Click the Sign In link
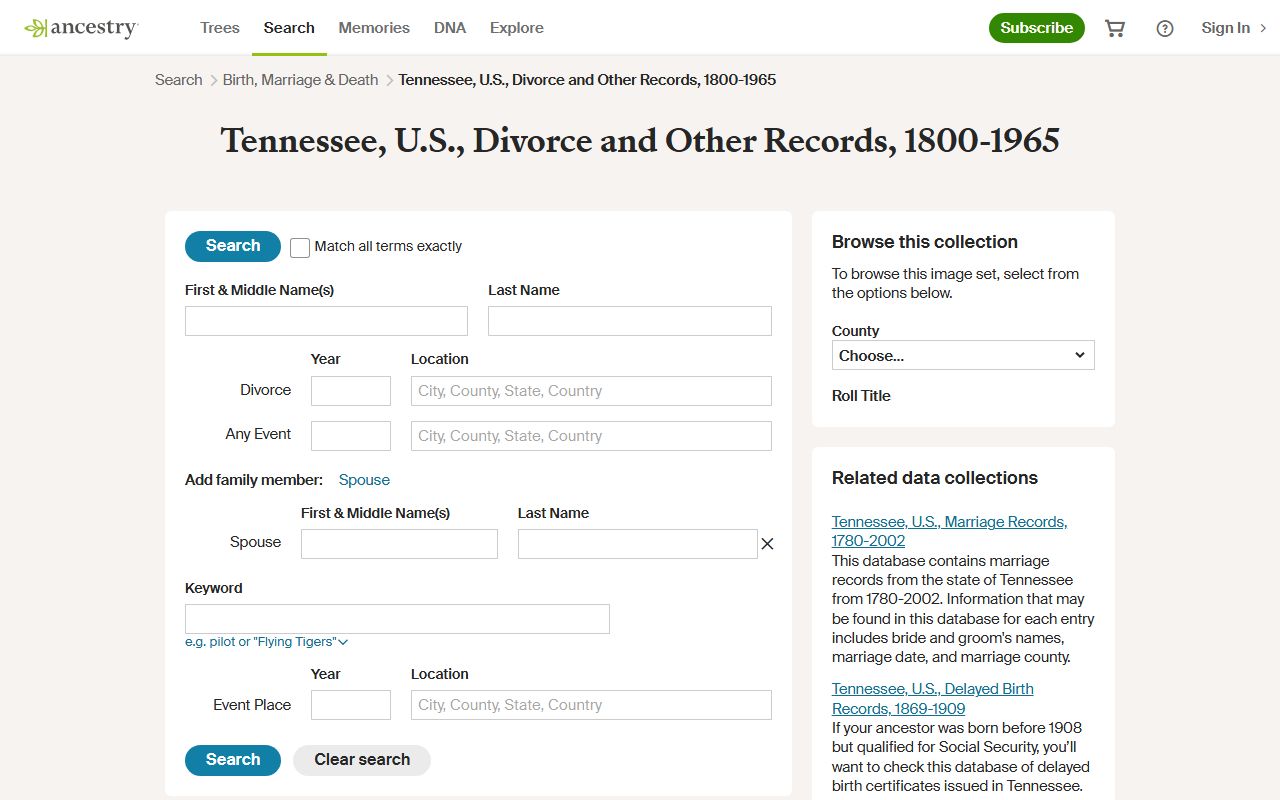The height and width of the screenshot is (800, 1280). coord(1225,28)
